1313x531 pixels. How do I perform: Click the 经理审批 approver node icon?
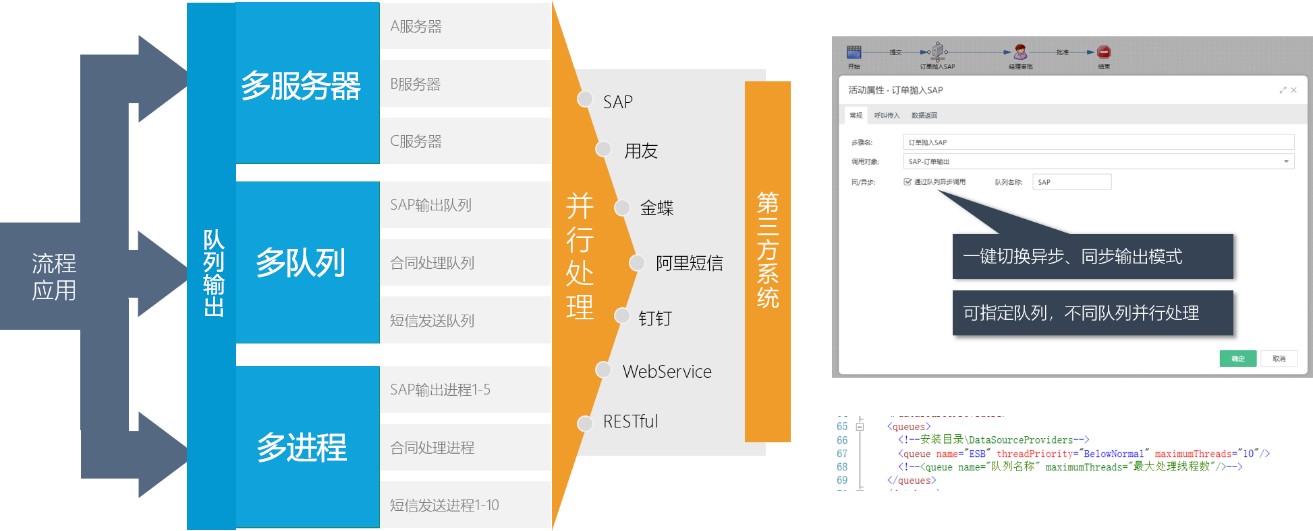click(1021, 52)
